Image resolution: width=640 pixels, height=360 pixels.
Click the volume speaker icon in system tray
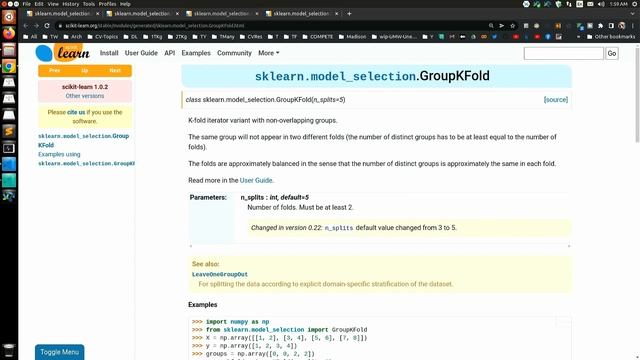(601, 4)
